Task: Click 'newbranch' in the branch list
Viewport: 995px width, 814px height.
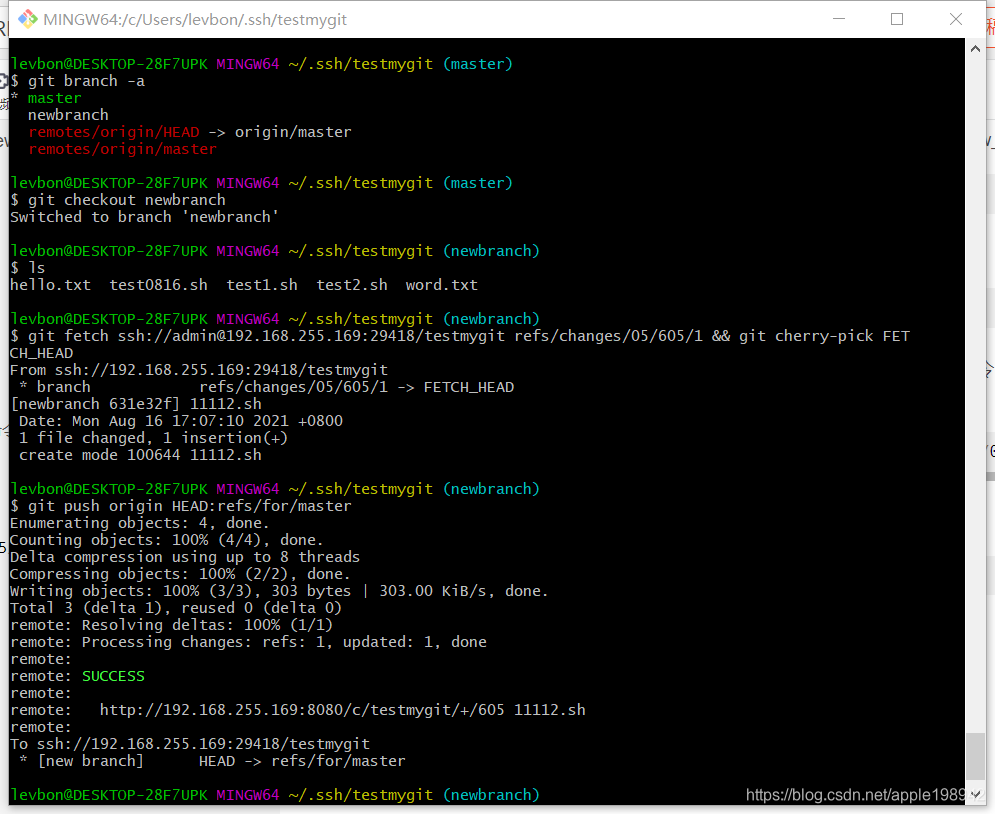Action: (68, 115)
